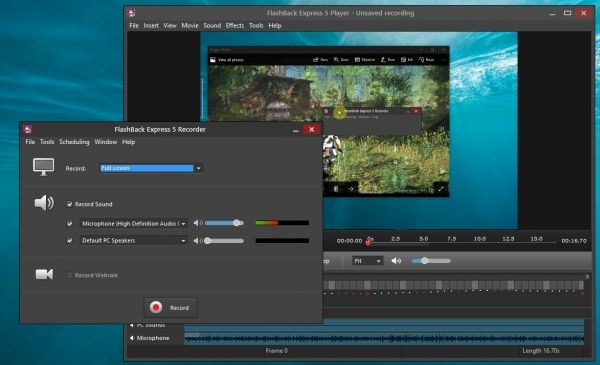This screenshot has width=600, height=365.
Task: Click the 5.0 mark on timeline ruler
Action: click(x=424, y=239)
